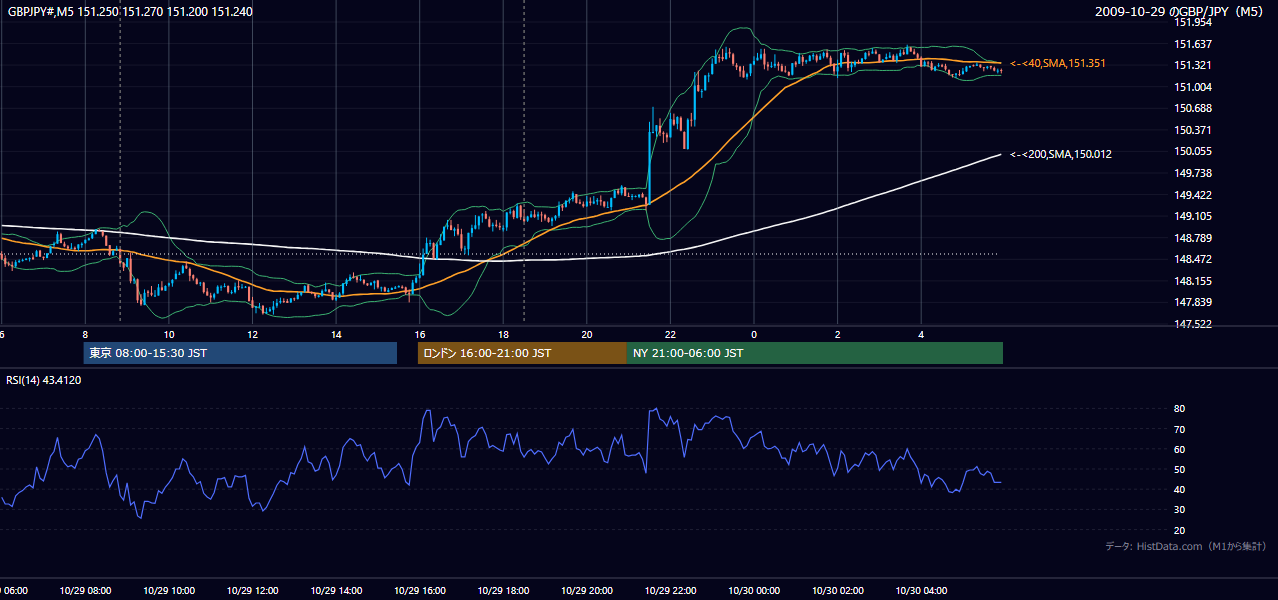Image resolution: width=1278 pixels, height=600 pixels.
Task: Click hour tick 20 under the price chart
Action: pyautogui.click(x=587, y=334)
